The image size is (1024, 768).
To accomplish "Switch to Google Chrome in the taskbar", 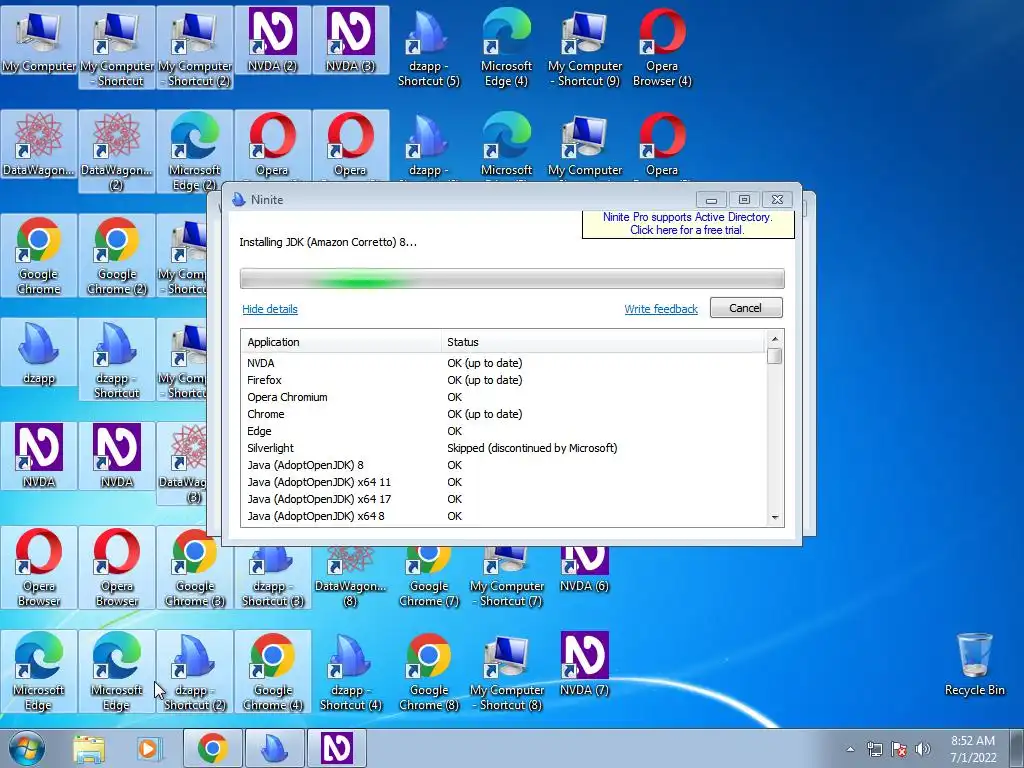I will pos(212,748).
